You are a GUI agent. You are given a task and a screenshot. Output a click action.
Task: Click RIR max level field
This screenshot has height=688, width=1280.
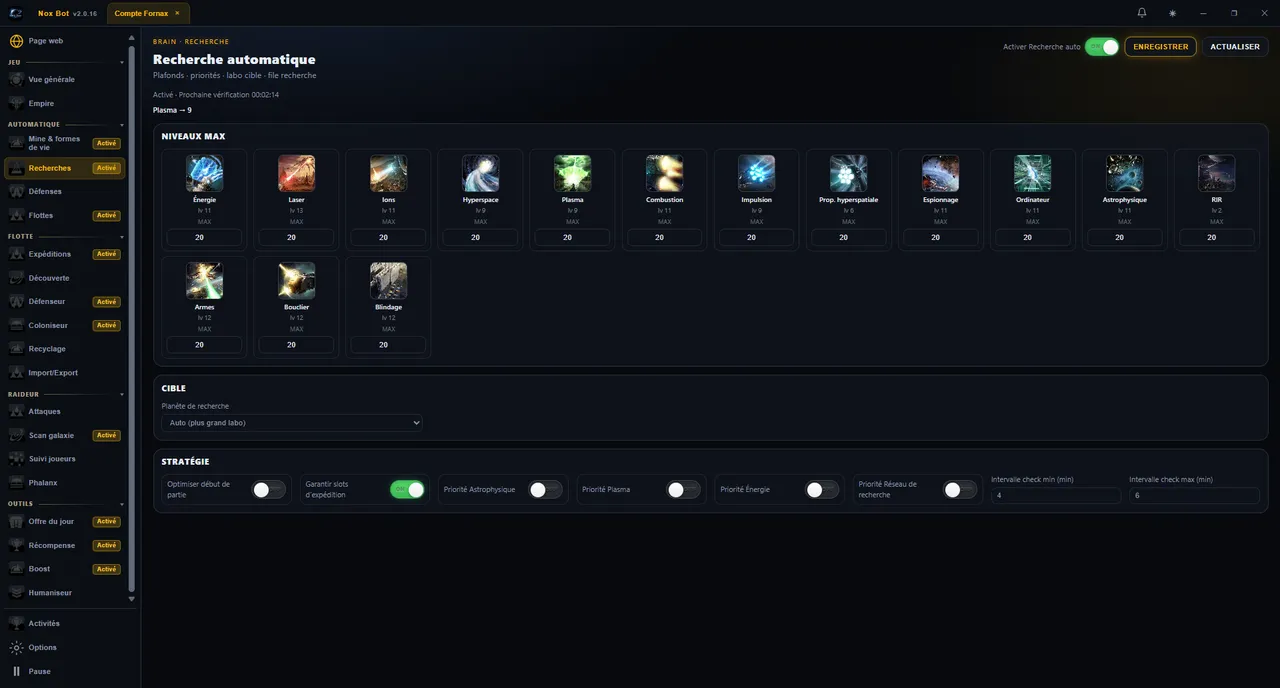pyautogui.click(x=1216, y=238)
